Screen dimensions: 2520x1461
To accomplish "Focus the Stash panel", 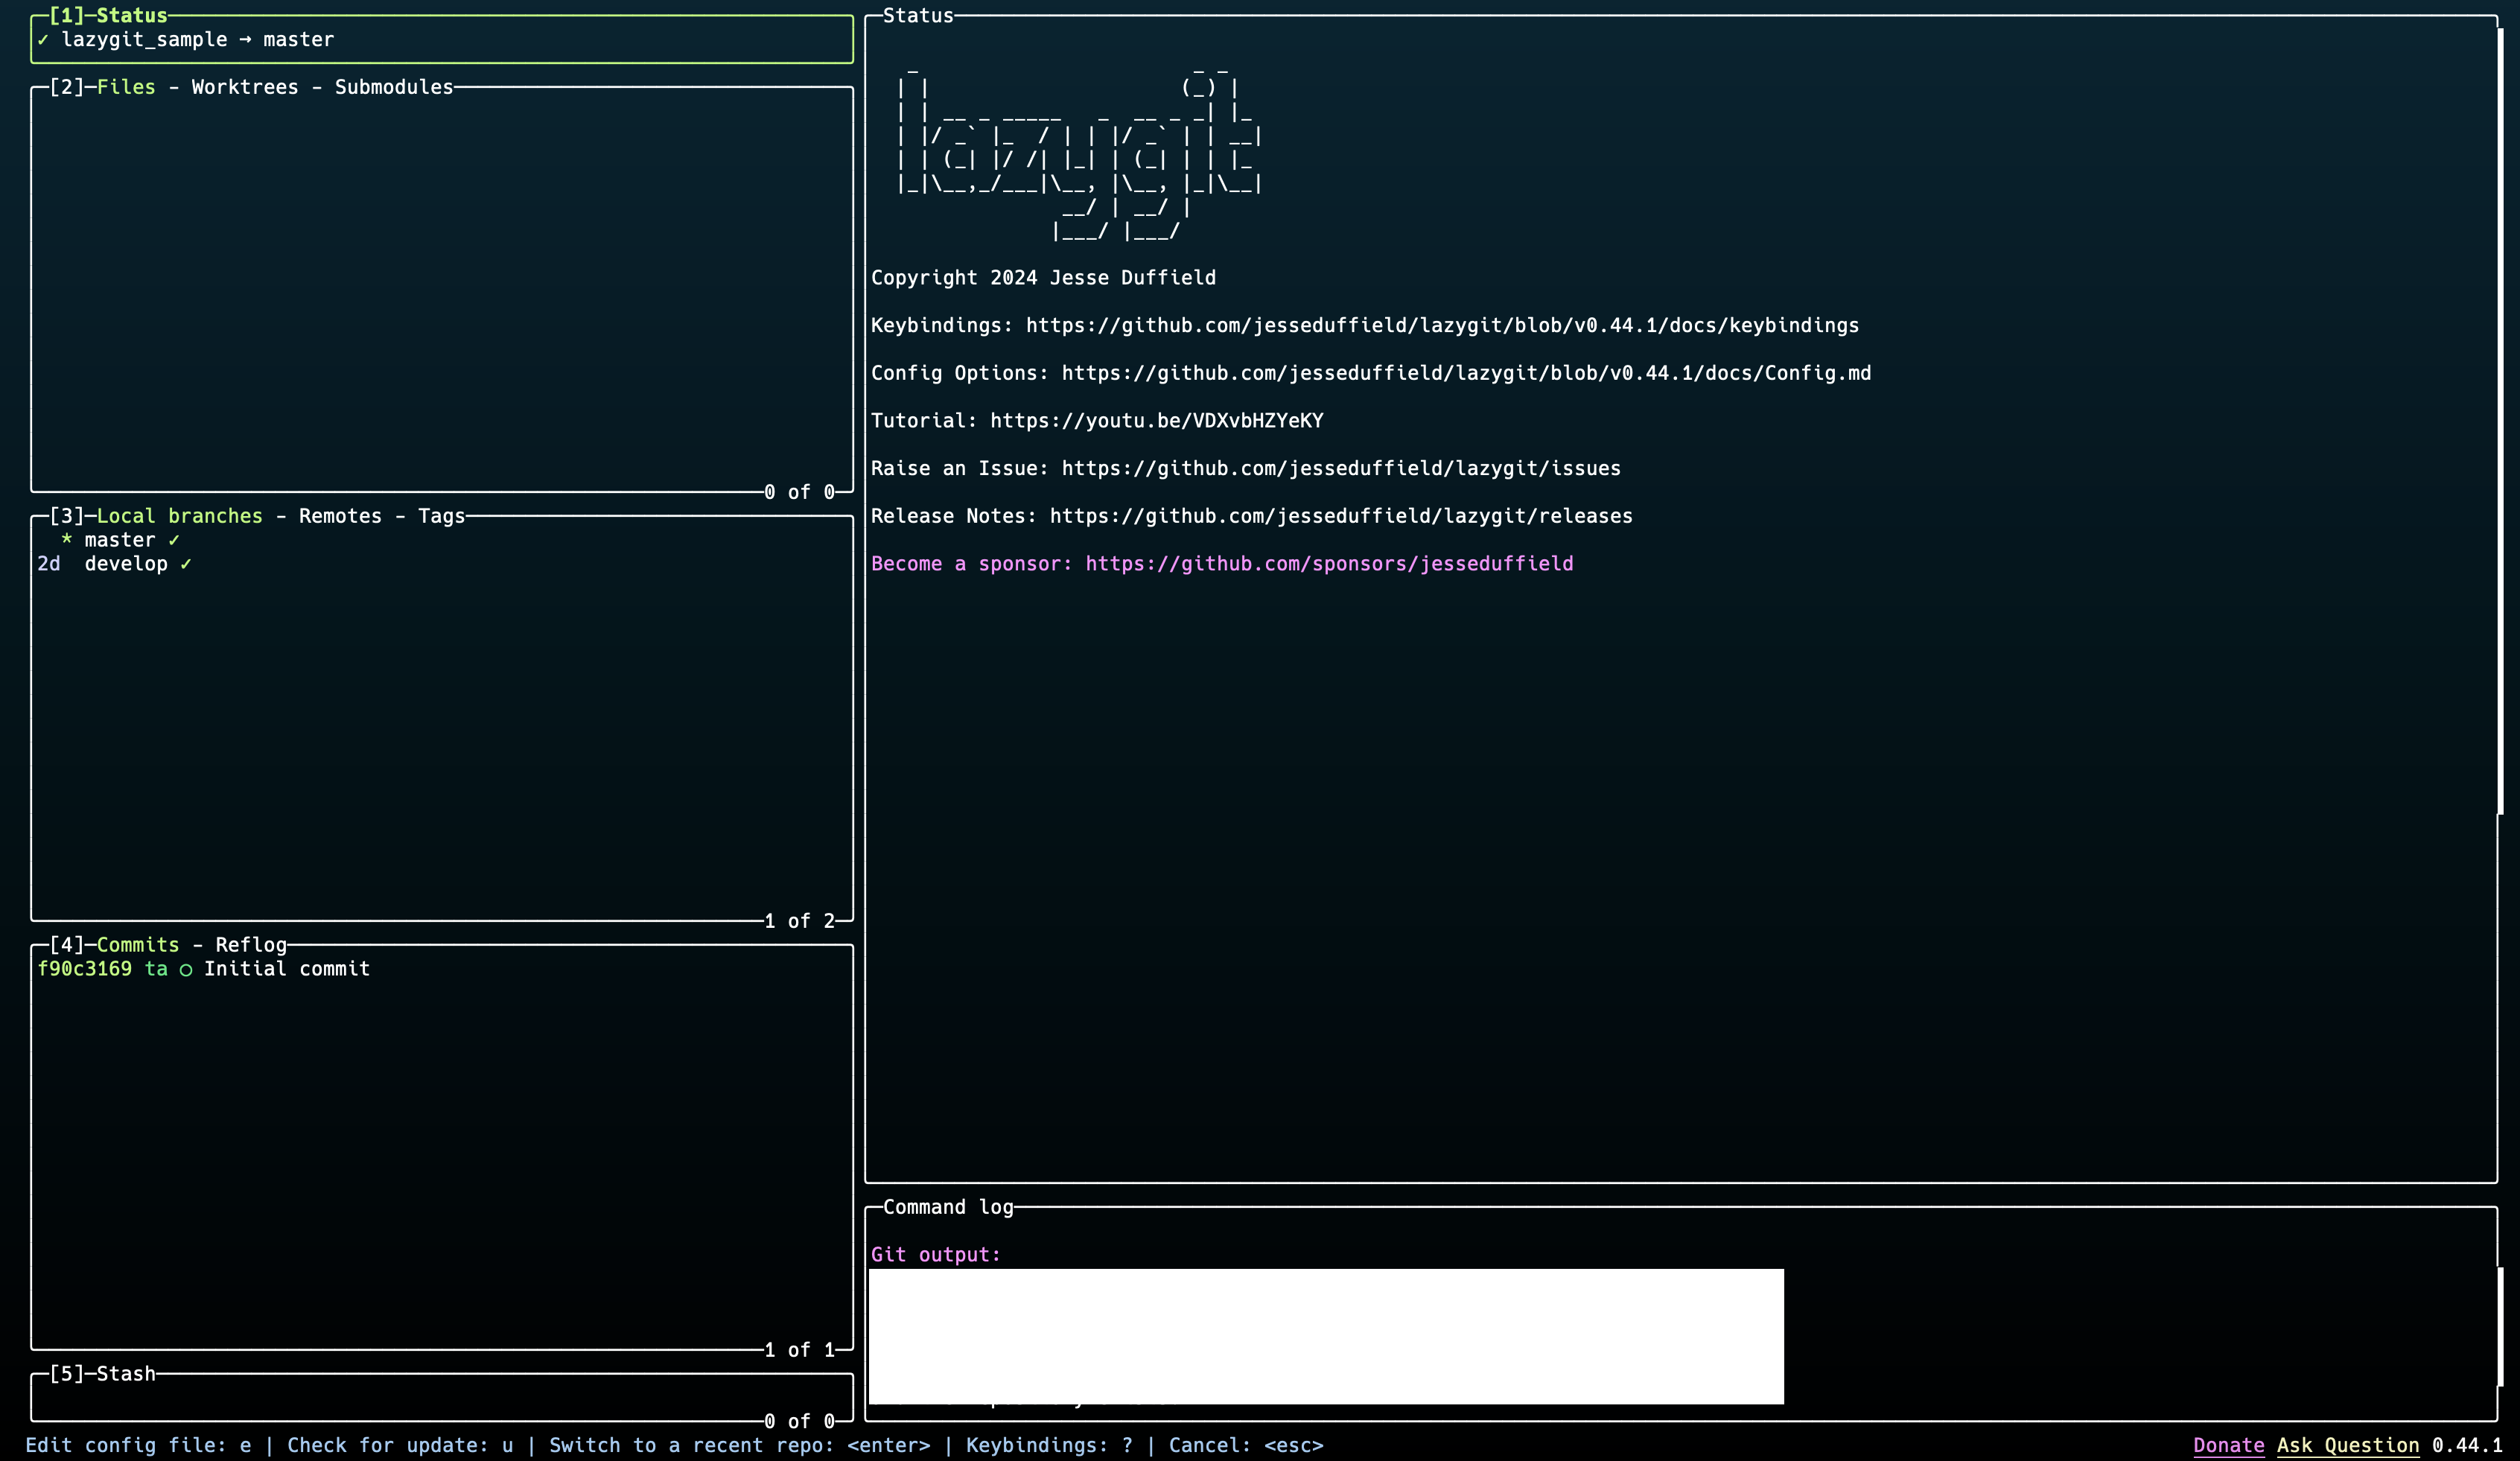I will click(x=126, y=1373).
